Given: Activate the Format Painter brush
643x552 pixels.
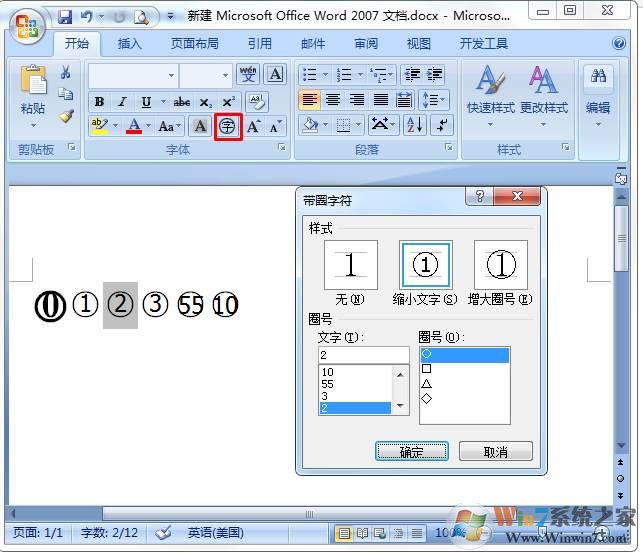Looking at the screenshot, I should (x=66, y=117).
